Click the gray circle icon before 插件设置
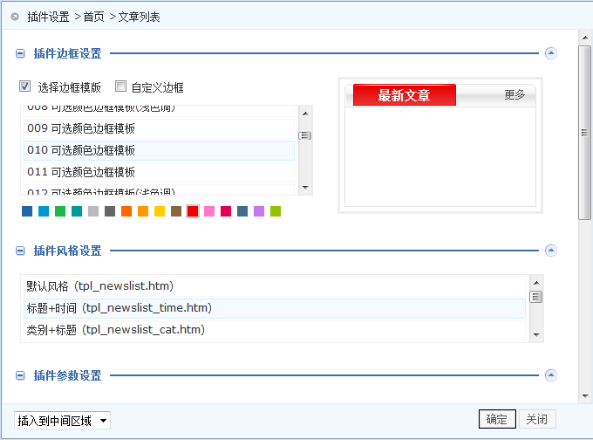The image size is (593, 440). coord(15,17)
